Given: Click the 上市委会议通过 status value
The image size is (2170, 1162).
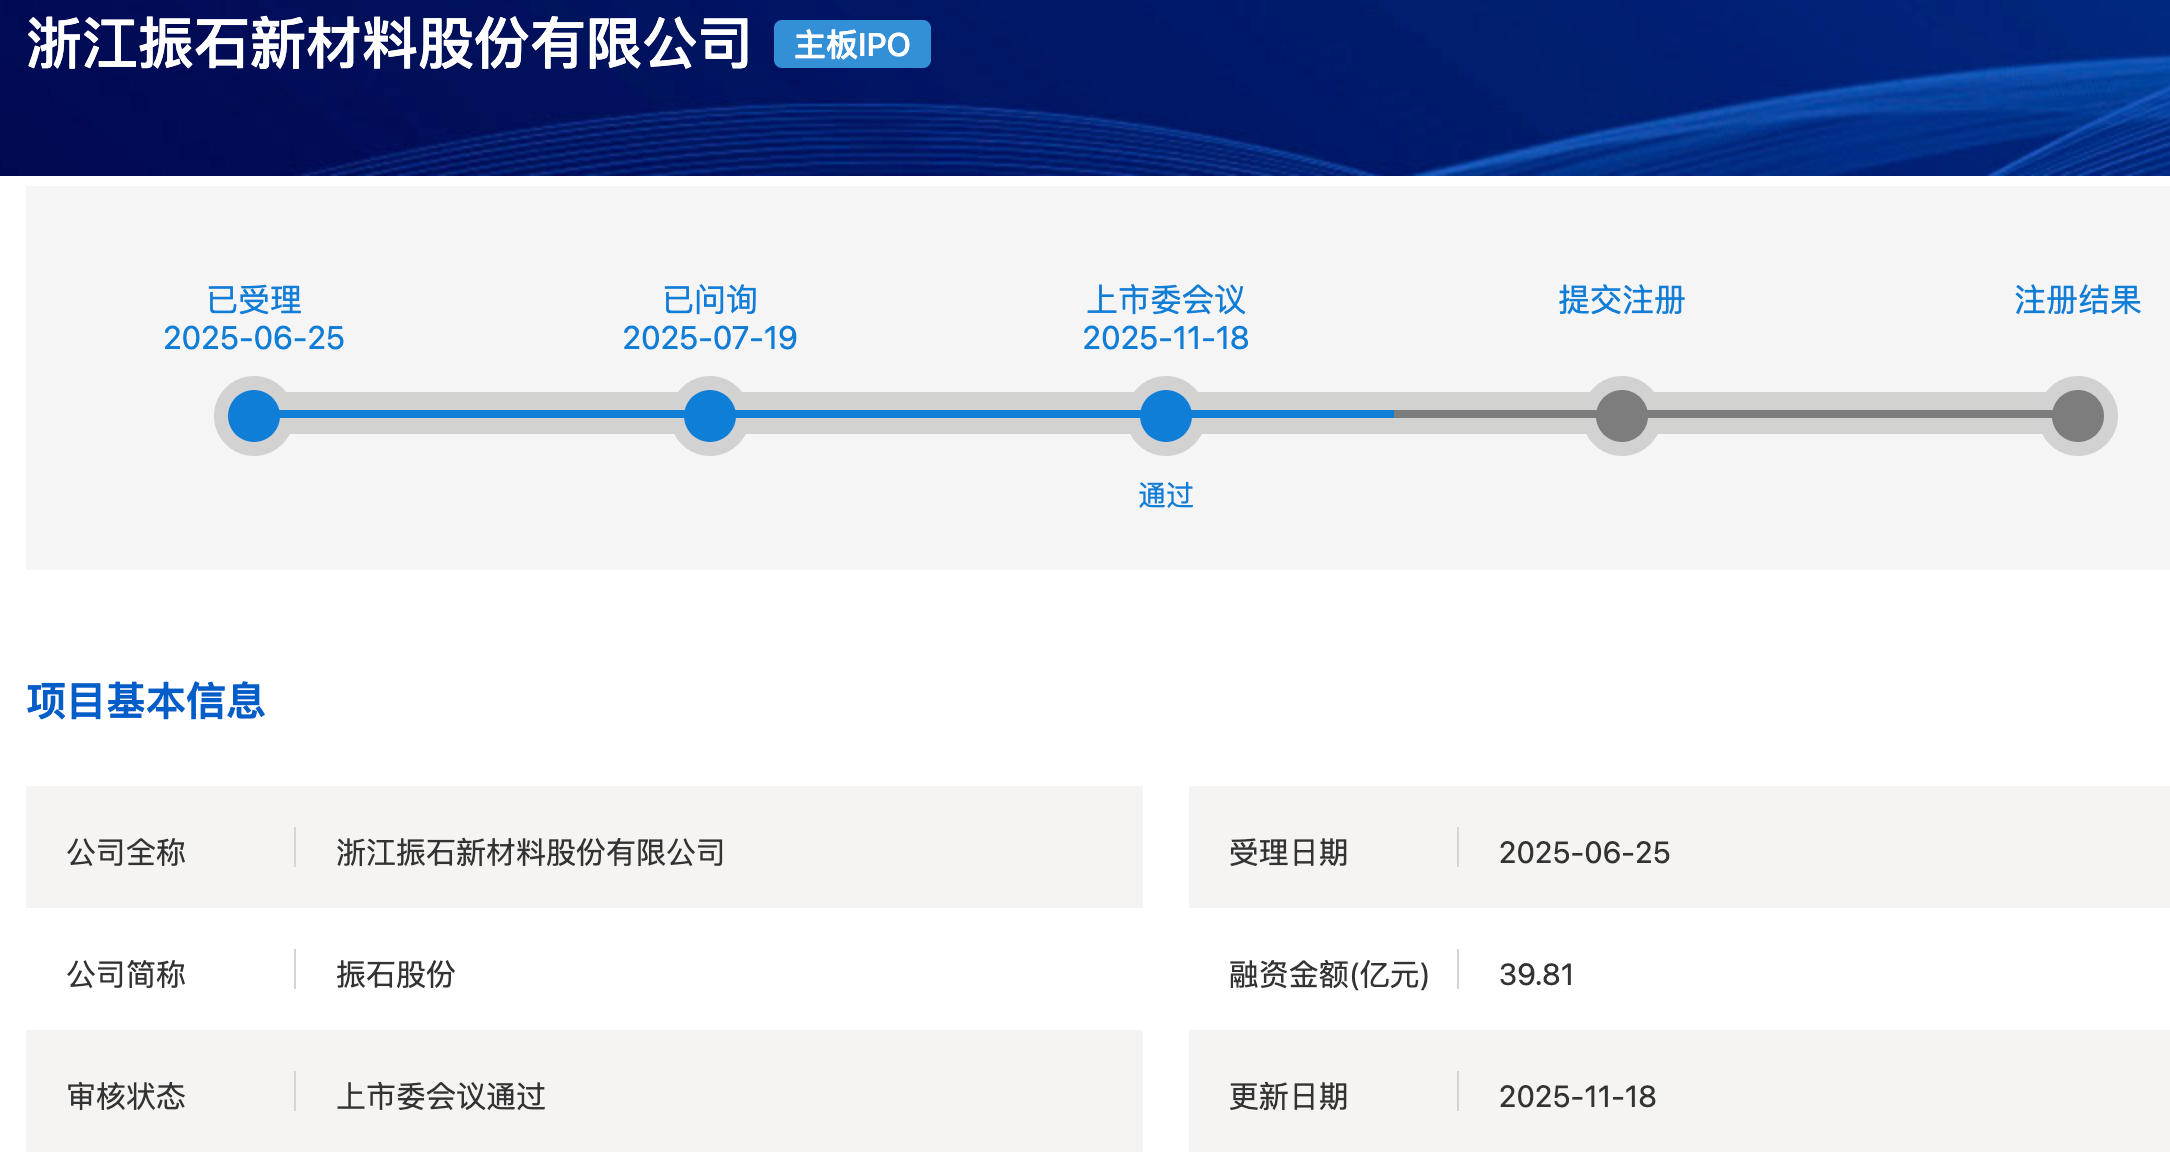Looking at the screenshot, I should tap(441, 1096).
